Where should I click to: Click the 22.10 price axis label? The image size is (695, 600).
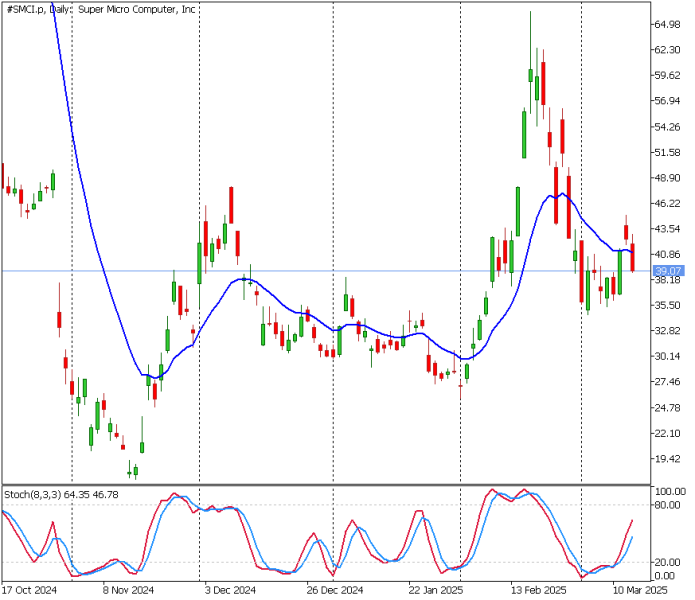tap(667, 433)
